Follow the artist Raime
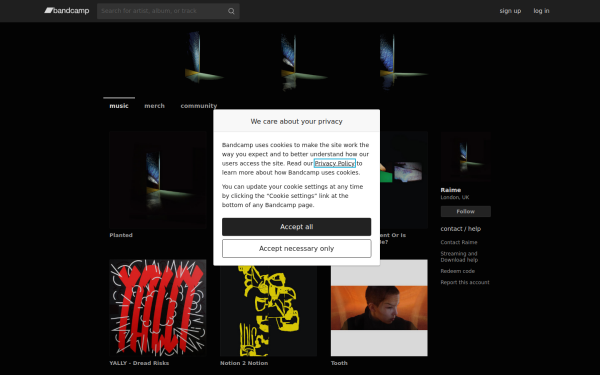Image resolution: width=600 pixels, height=375 pixels. [465, 211]
